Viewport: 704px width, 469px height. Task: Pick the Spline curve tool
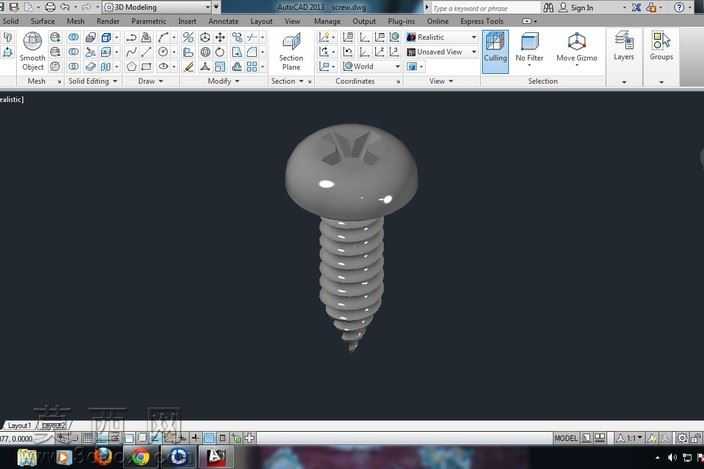tap(131, 52)
